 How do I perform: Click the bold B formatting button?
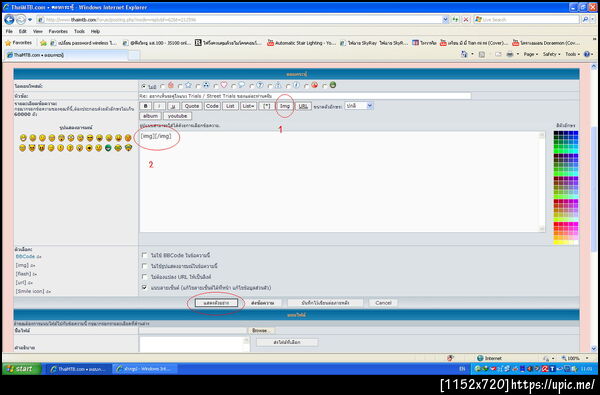coord(145,106)
